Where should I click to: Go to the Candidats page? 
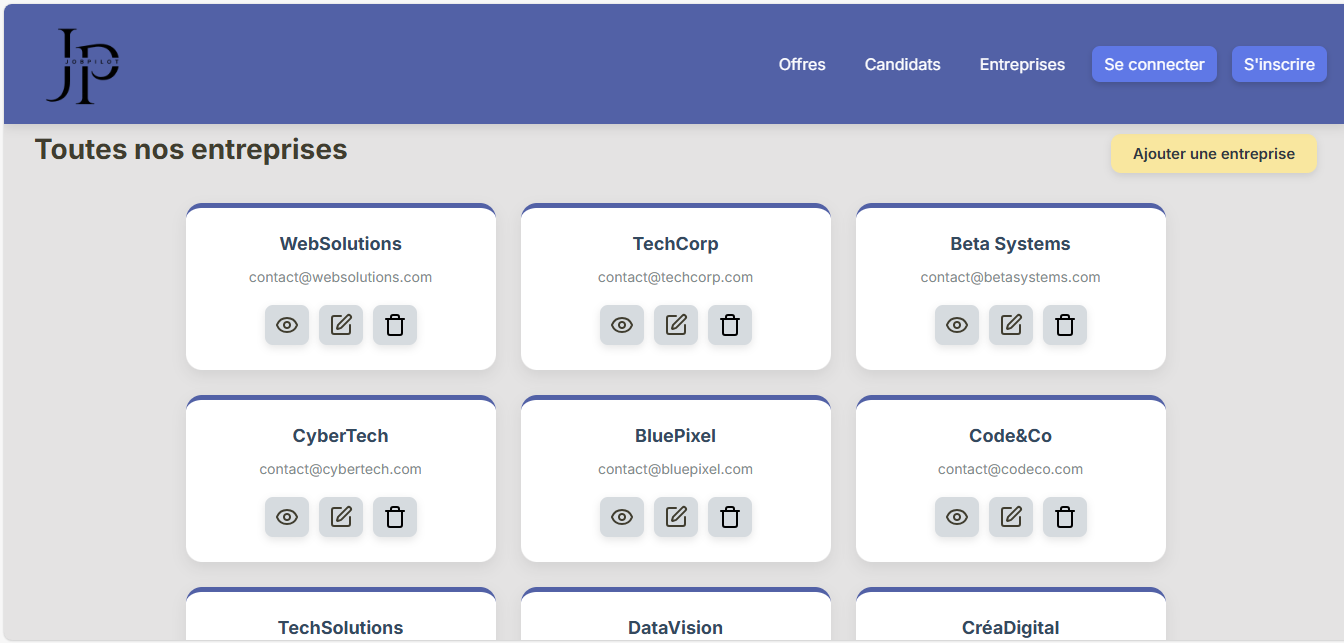coord(902,64)
